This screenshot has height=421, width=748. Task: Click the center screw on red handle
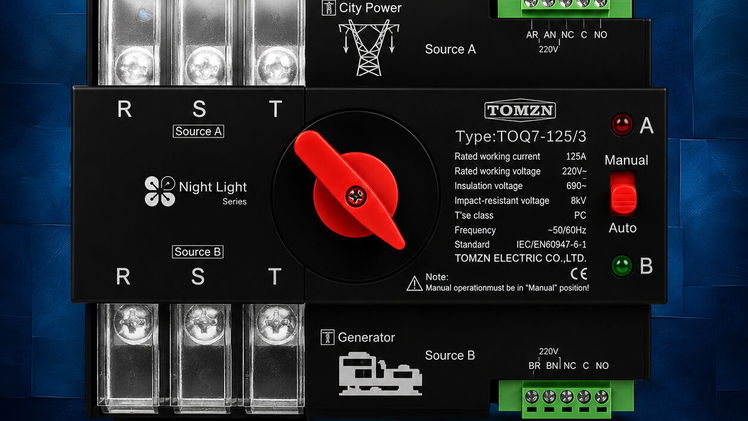pos(356,196)
